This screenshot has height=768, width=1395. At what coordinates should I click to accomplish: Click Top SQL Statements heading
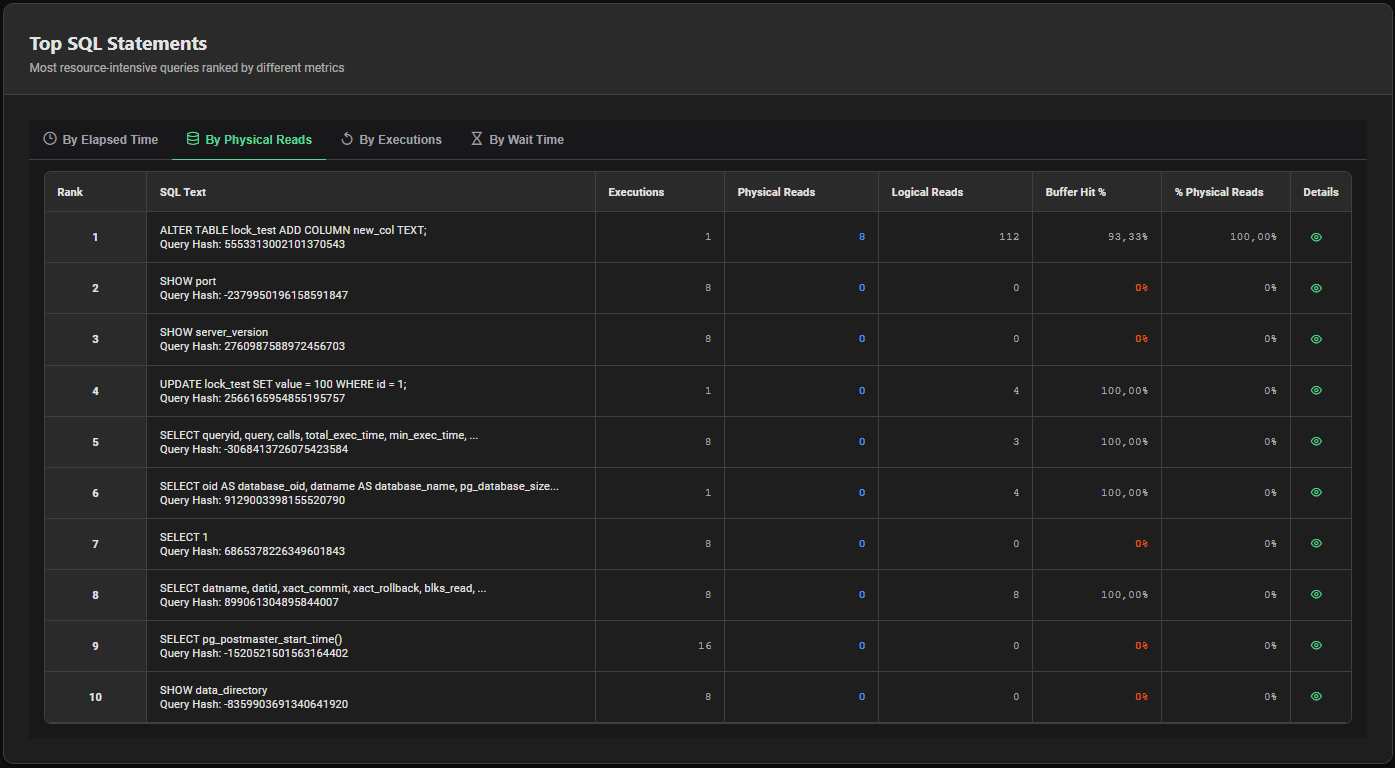(118, 44)
